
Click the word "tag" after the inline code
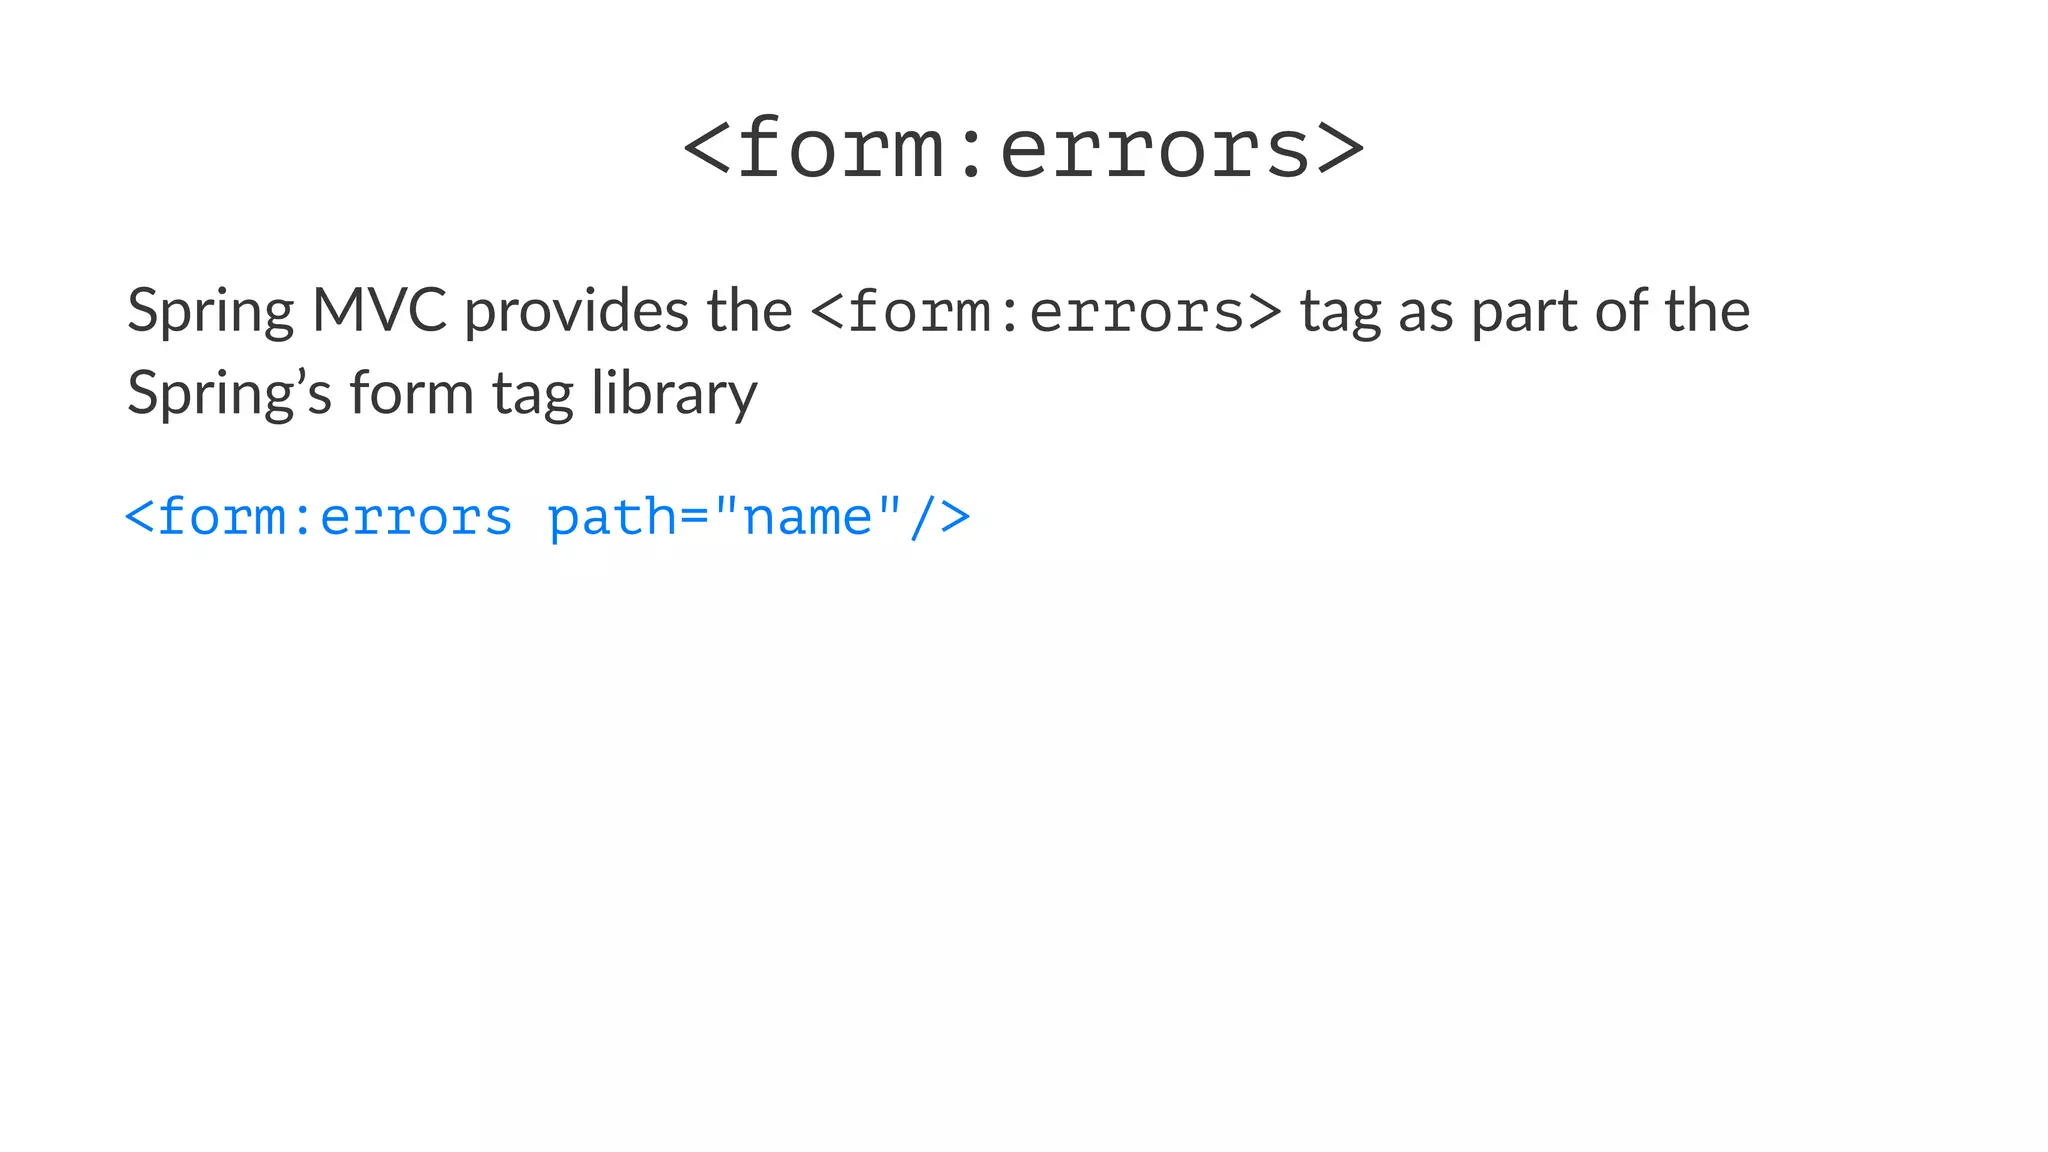tap(1339, 314)
